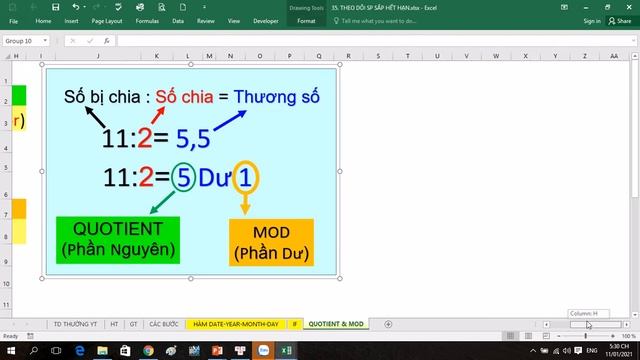Expand the Name Box dropdown arrow
The height and width of the screenshot is (360, 640).
tap(45, 41)
